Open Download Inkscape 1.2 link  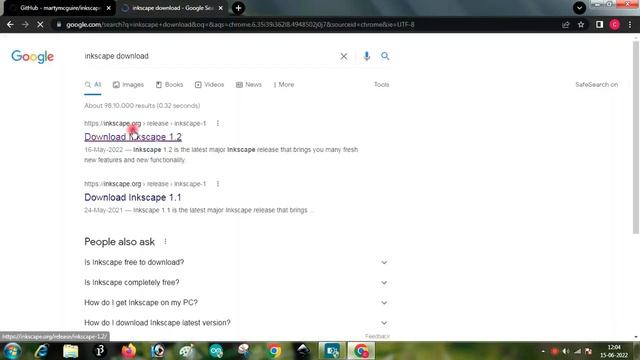pyautogui.click(x=133, y=137)
